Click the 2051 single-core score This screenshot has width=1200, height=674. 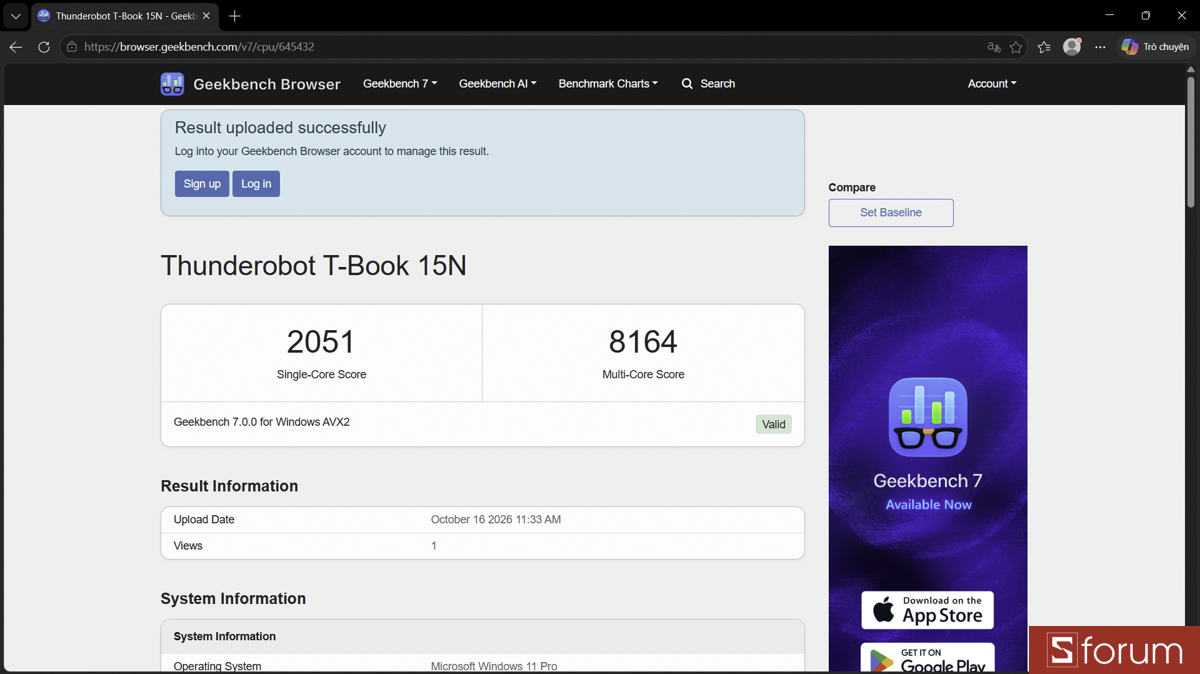click(x=321, y=342)
